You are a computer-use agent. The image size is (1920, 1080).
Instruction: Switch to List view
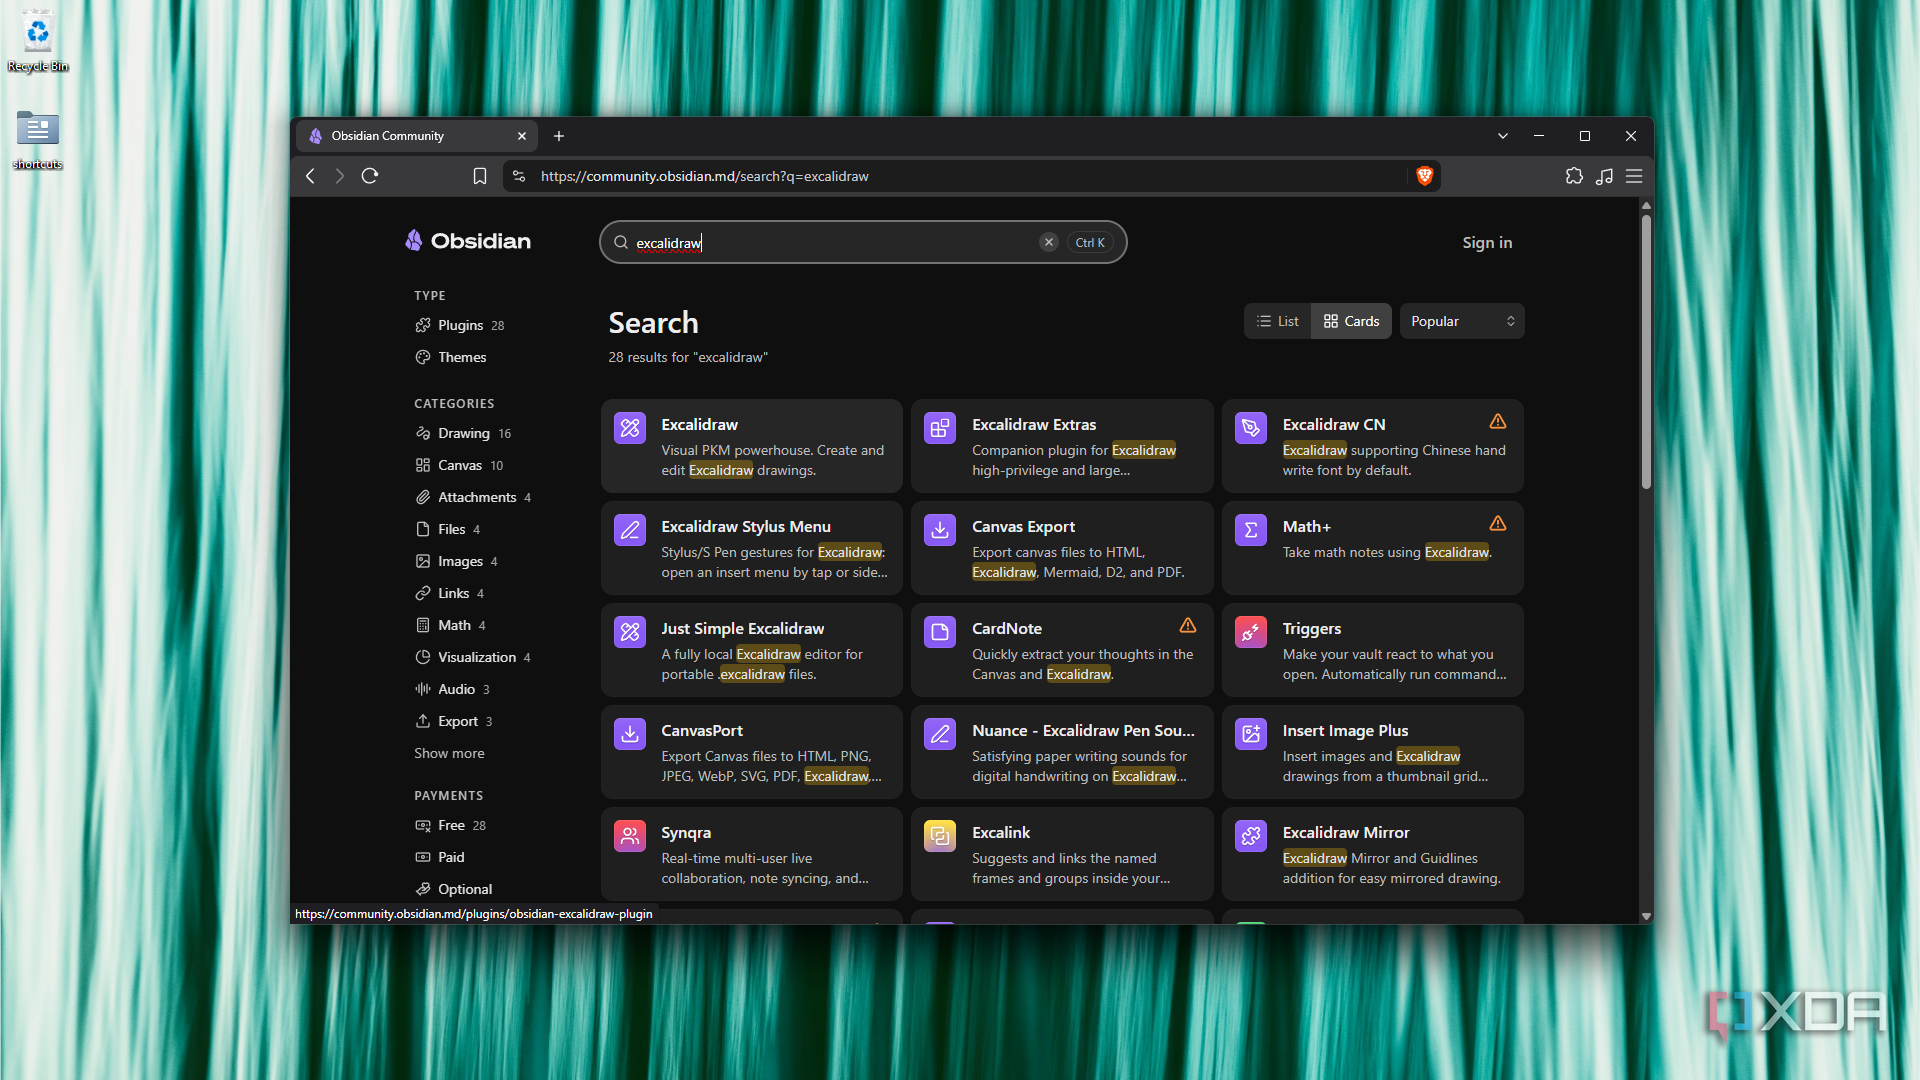click(1278, 321)
